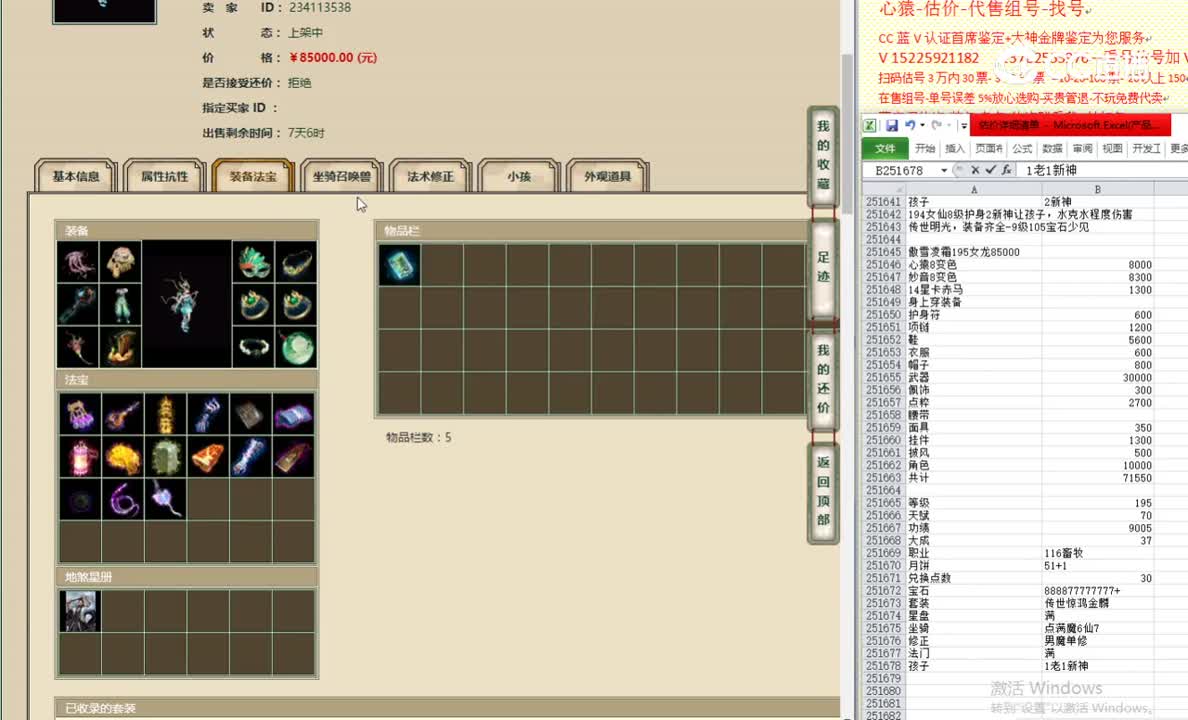Click the 共计 total cell 71550

[1098, 477]
